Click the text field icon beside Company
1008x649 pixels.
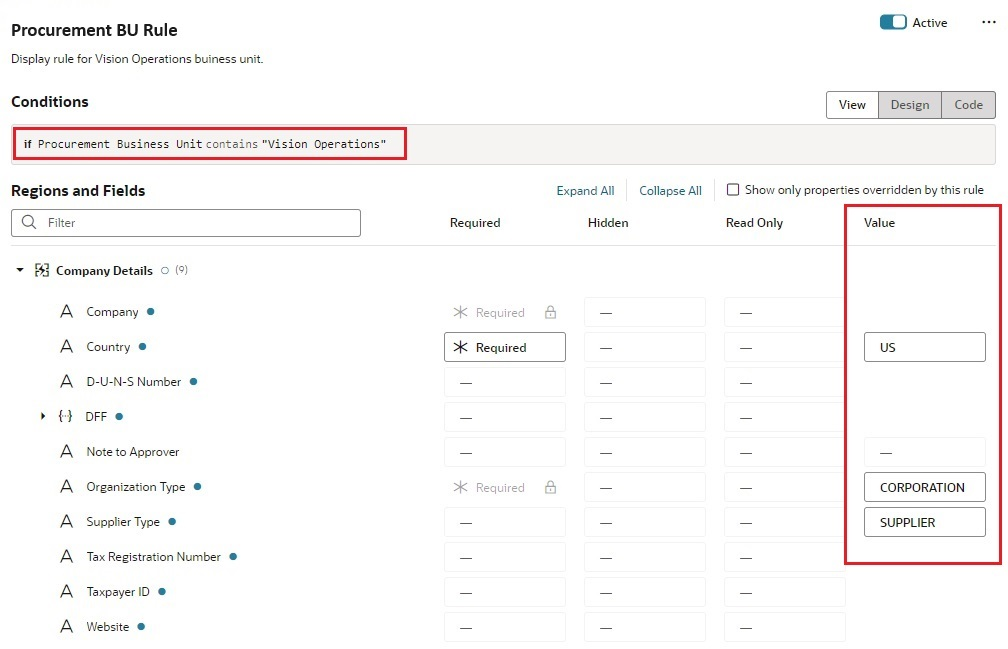coord(66,312)
